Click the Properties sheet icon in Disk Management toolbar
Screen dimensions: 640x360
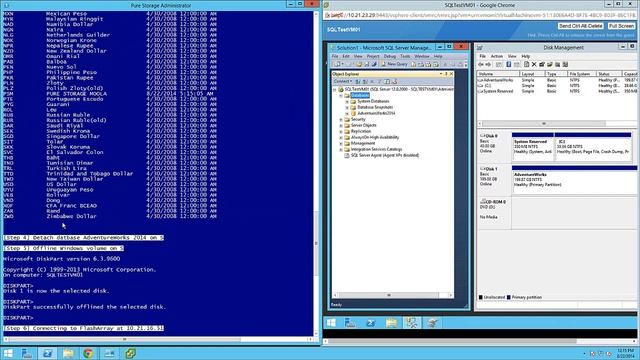click(x=527, y=64)
